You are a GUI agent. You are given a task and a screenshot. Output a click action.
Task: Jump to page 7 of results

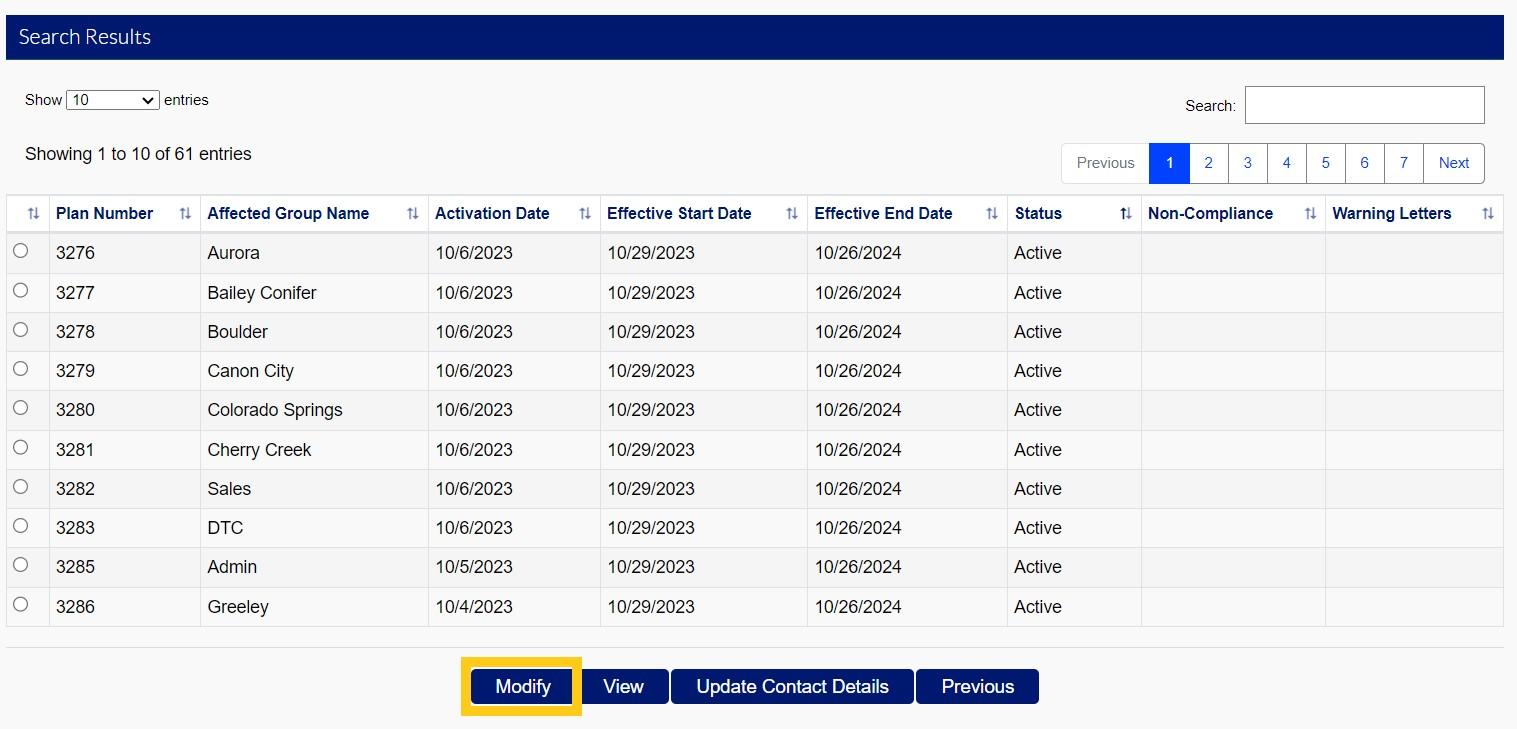[x=1403, y=163]
